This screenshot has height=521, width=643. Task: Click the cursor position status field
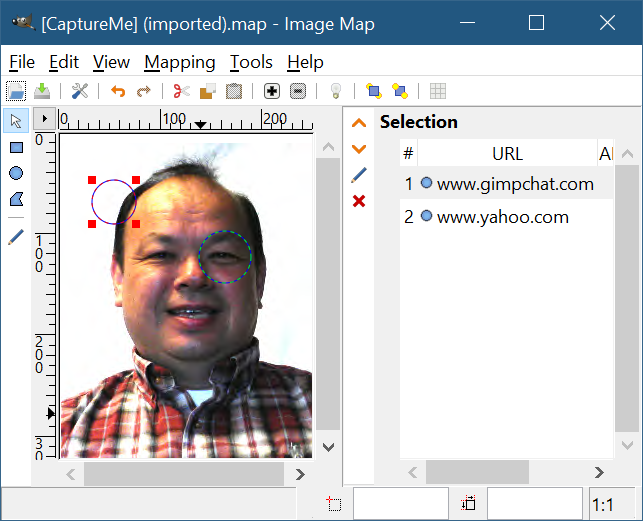pos(401,504)
